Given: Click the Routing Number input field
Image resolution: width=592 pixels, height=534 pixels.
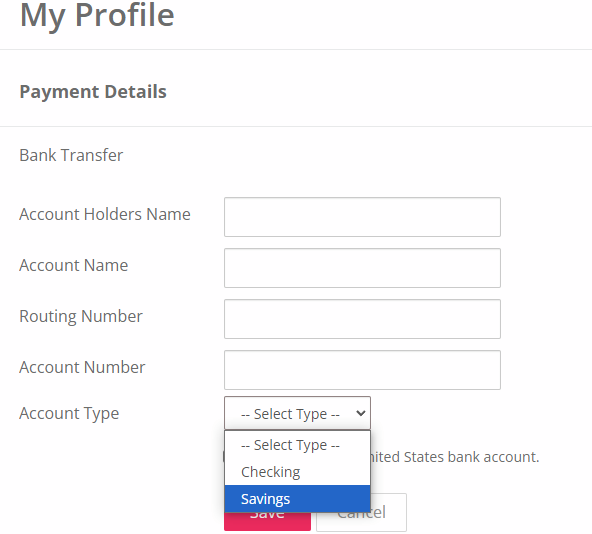Looking at the screenshot, I should pyautogui.click(x=362, y=319).
